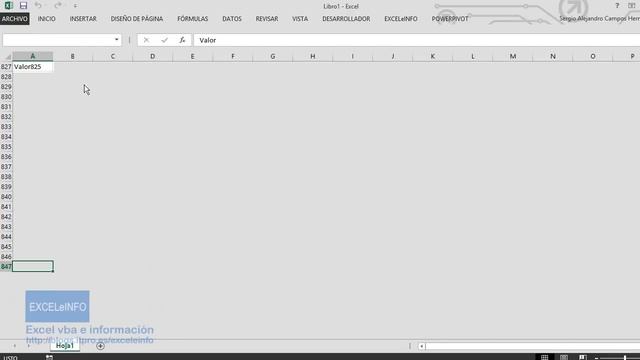Click cell containing Valor825
The height and width of the screenshot is (360, 640).
click(x=33, y=67)
